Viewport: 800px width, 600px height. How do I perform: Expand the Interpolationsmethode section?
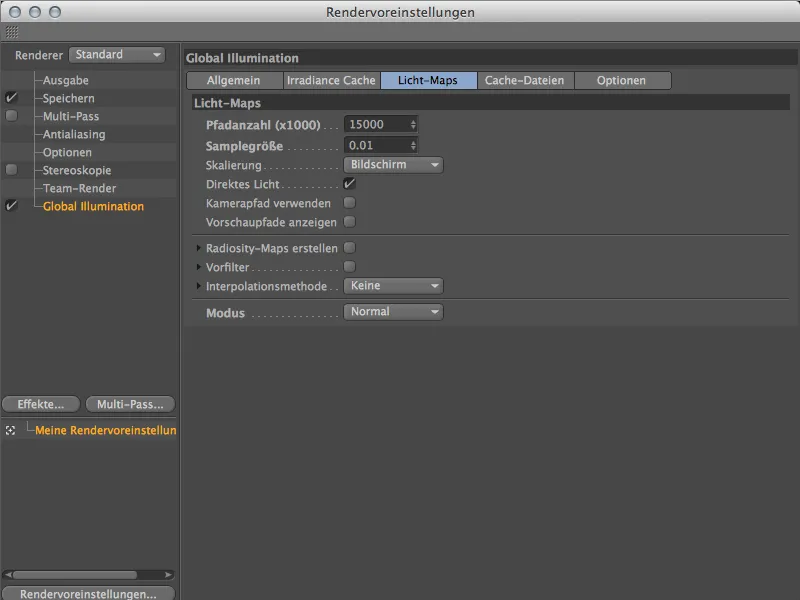198,286
